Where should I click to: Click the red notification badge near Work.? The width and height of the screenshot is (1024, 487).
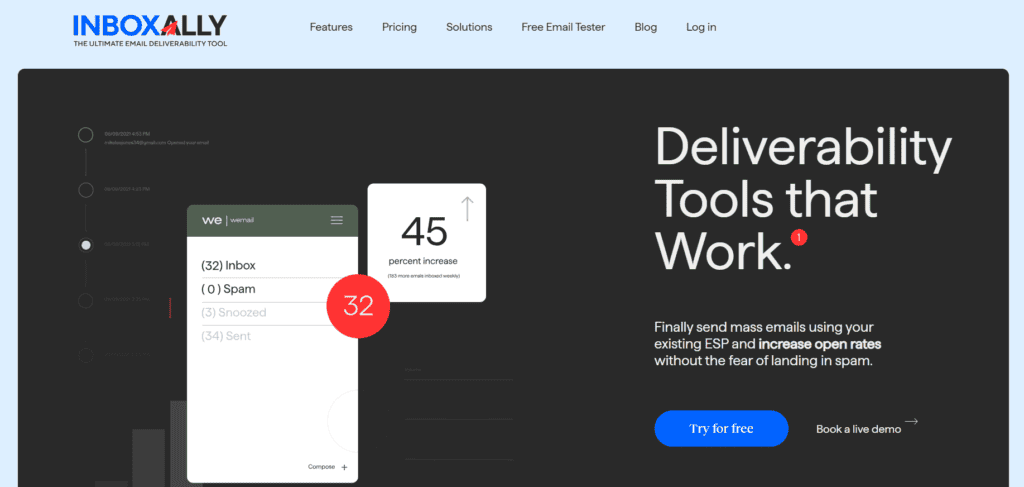(799, 237)
